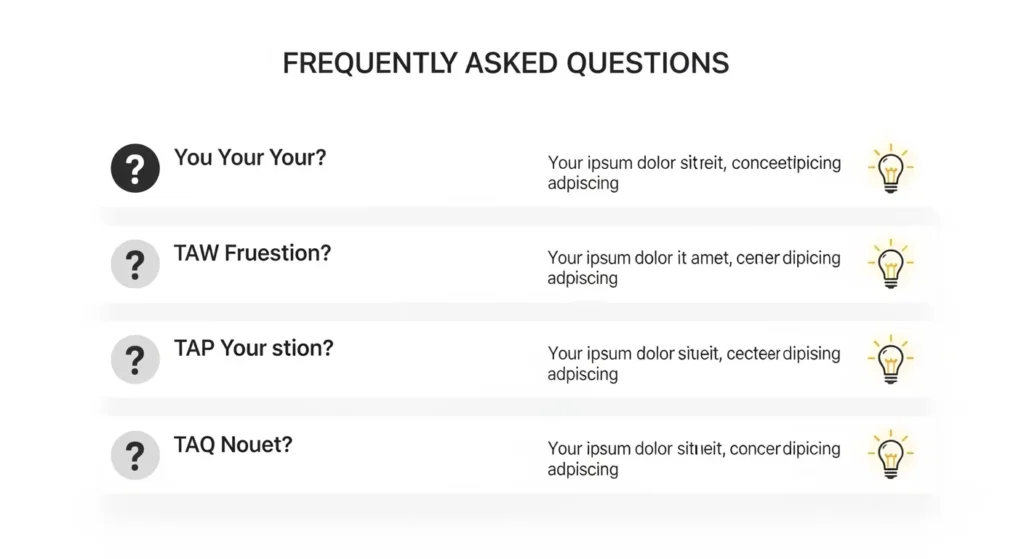Screen dimensions: 1024x559
Task: Click the lightbulb icon in the You Your Your? row
Action: click(x=889, y=169)
